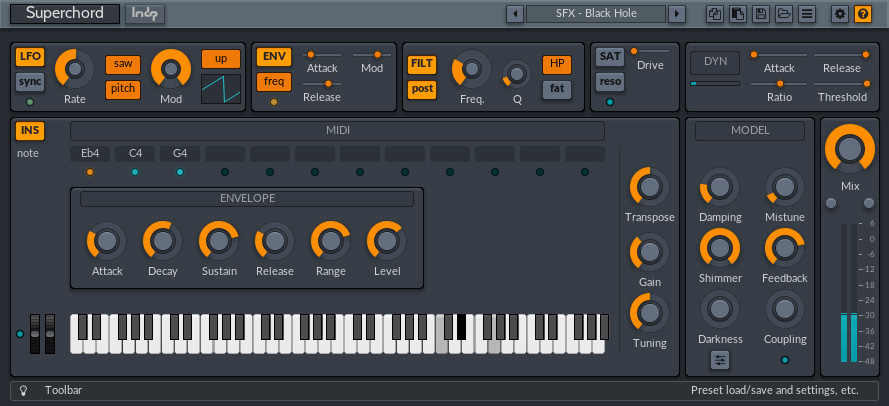Open the saw waveform selector
This screenshot has width=889, height=406.
coord(123,64)
